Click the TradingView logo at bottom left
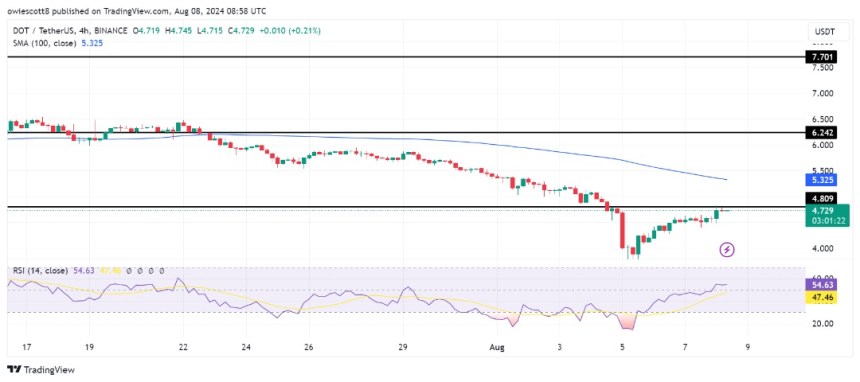The image size is (860, 382). click(x=41, y=369)
